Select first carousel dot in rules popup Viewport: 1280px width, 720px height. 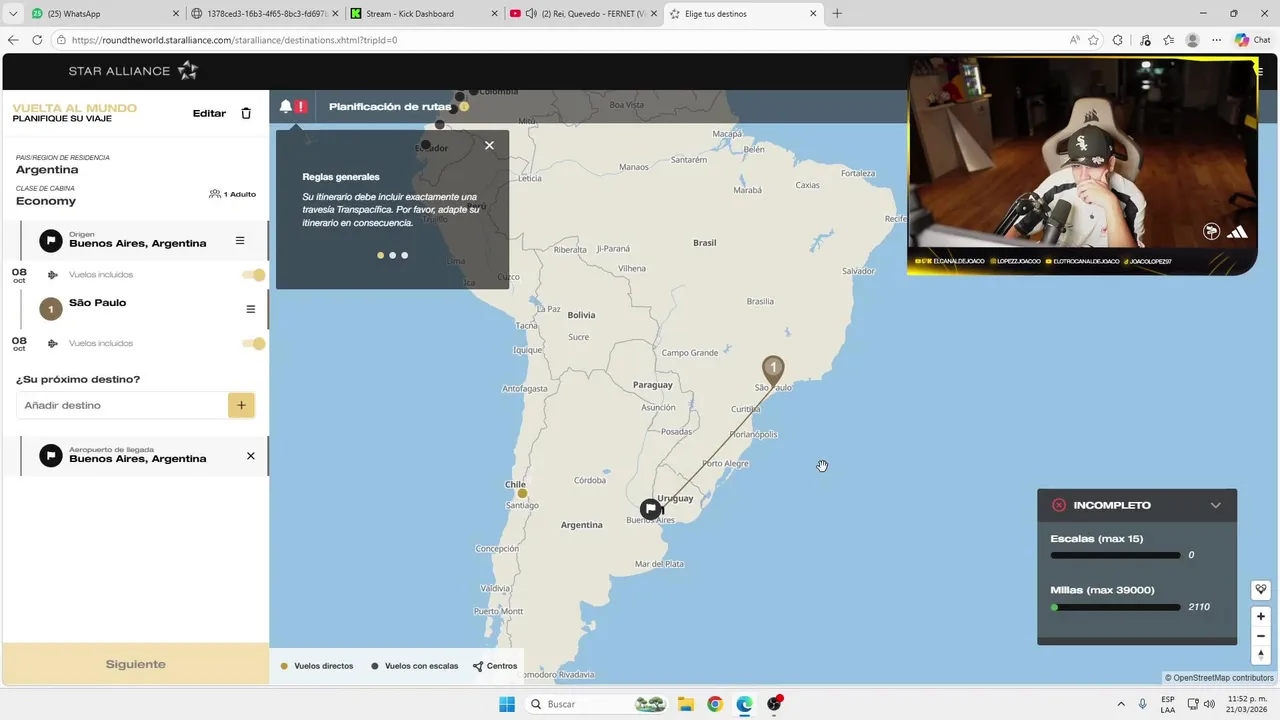pyautogui.click(x=380, y=255)
